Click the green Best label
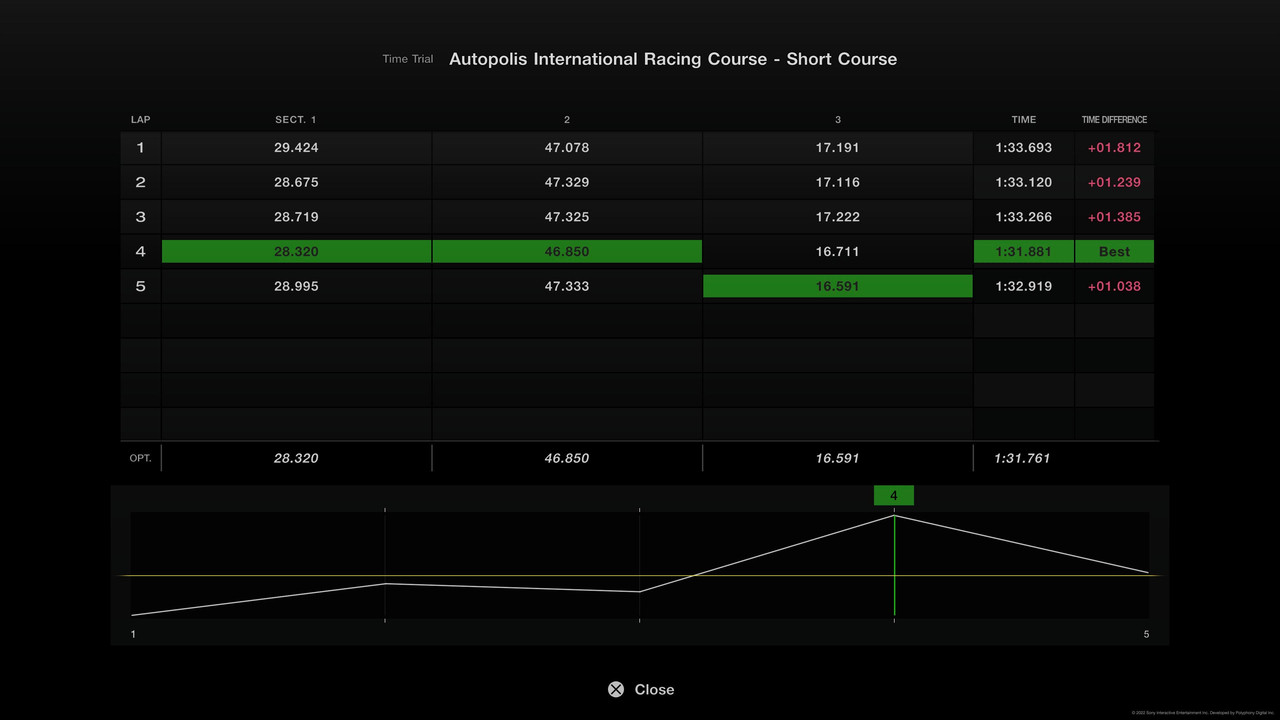 click(x=1114, y=251)
